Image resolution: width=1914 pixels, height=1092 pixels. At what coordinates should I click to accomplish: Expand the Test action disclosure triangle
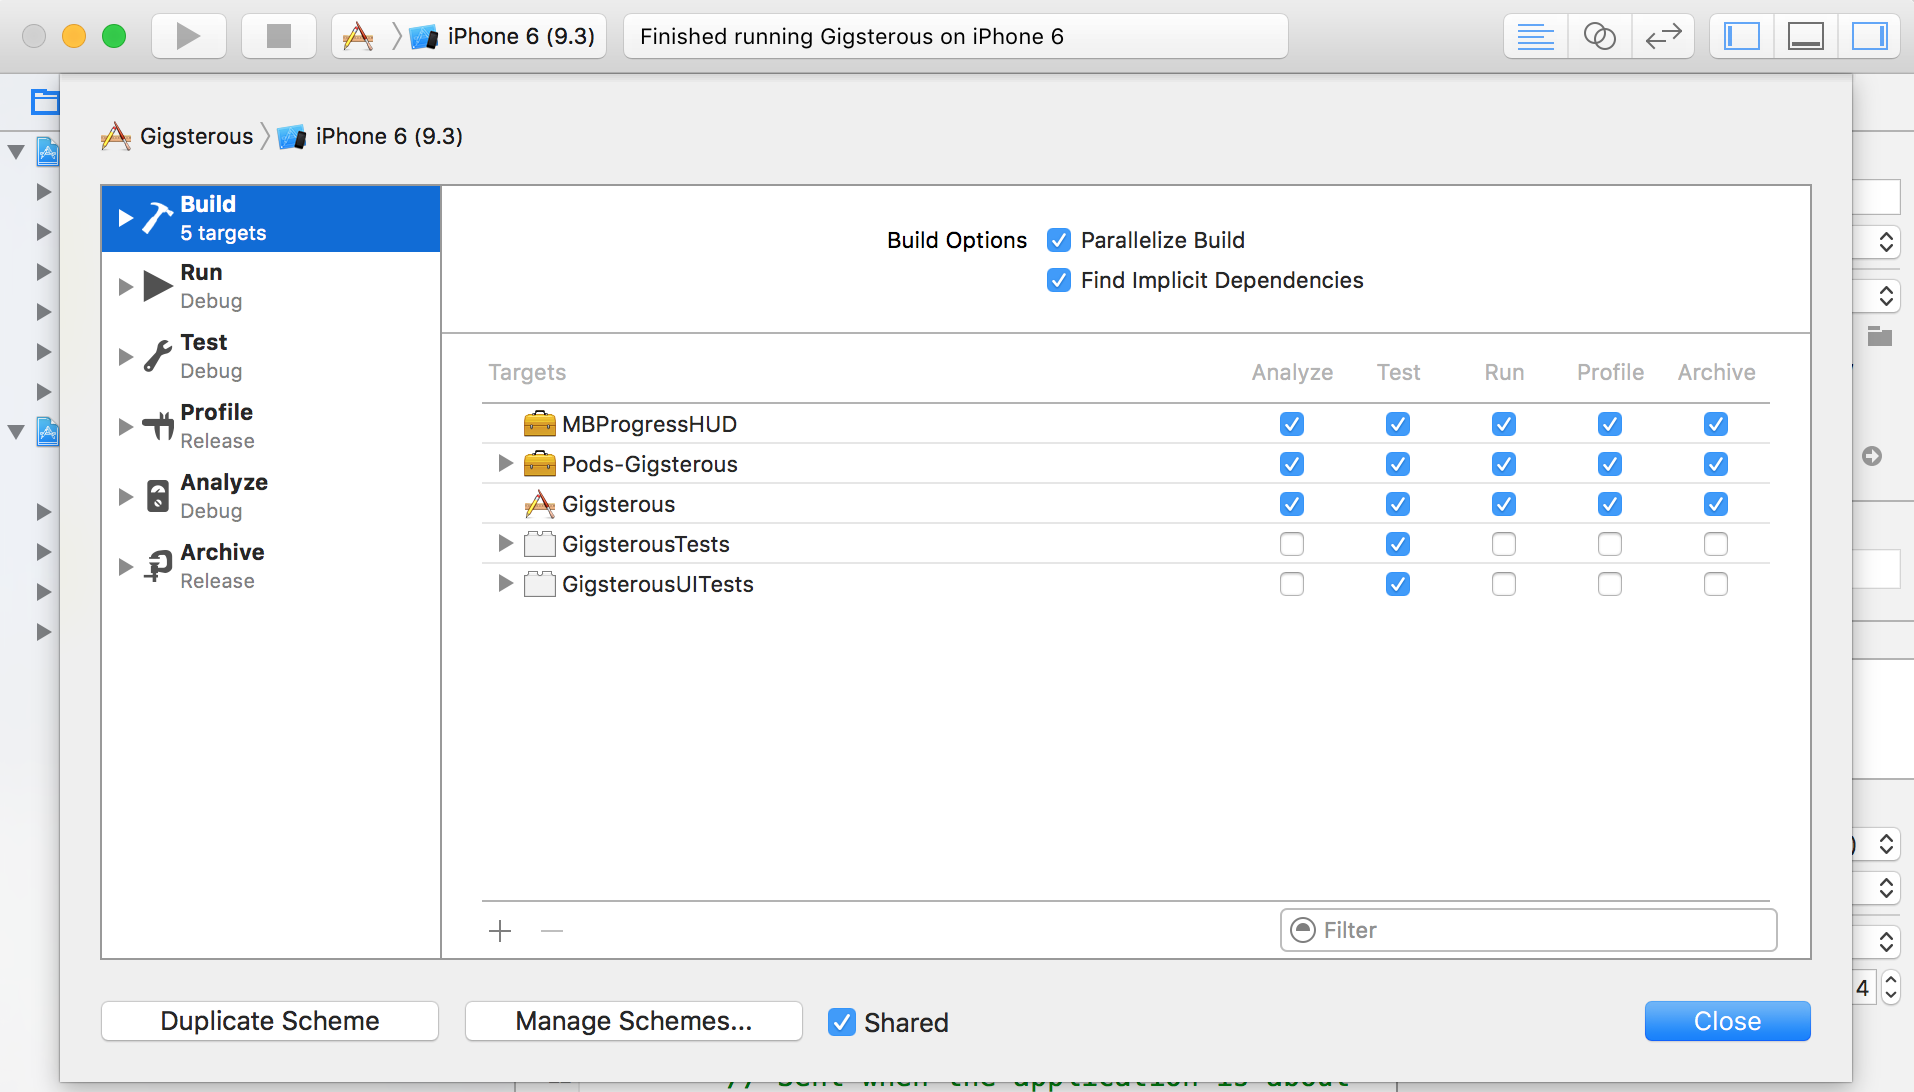coord(126,357)
